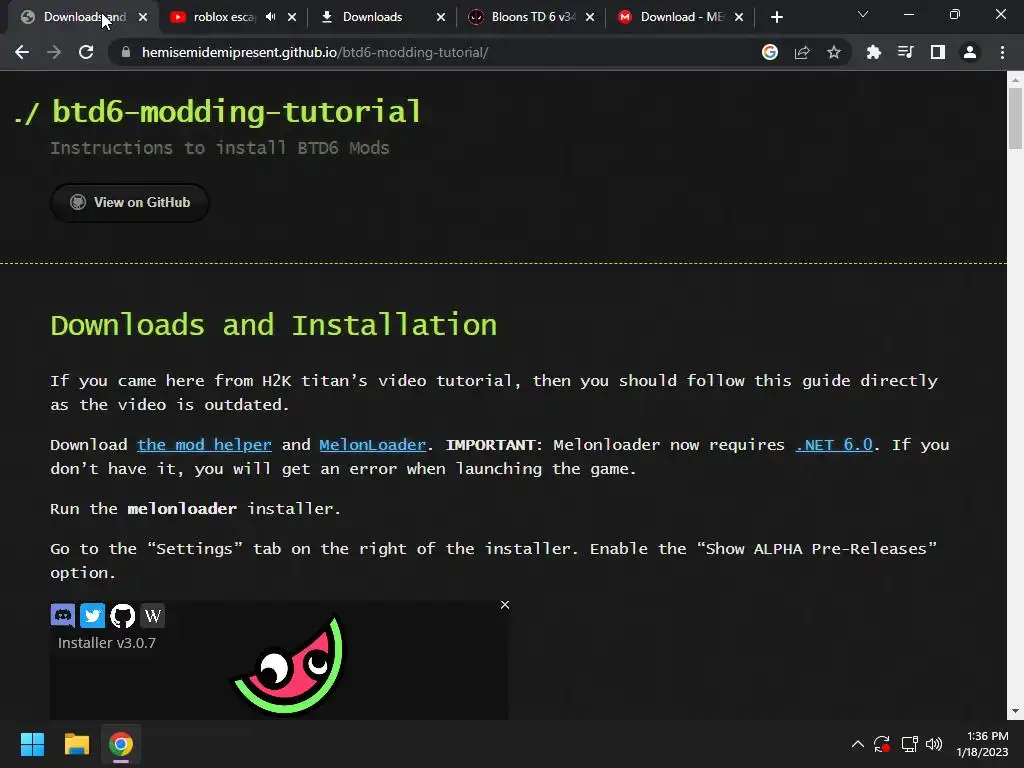This screenshot has width=1024, height=768.
Task: Click "Downloads and Installation" heading
Action: coord(274,325)
